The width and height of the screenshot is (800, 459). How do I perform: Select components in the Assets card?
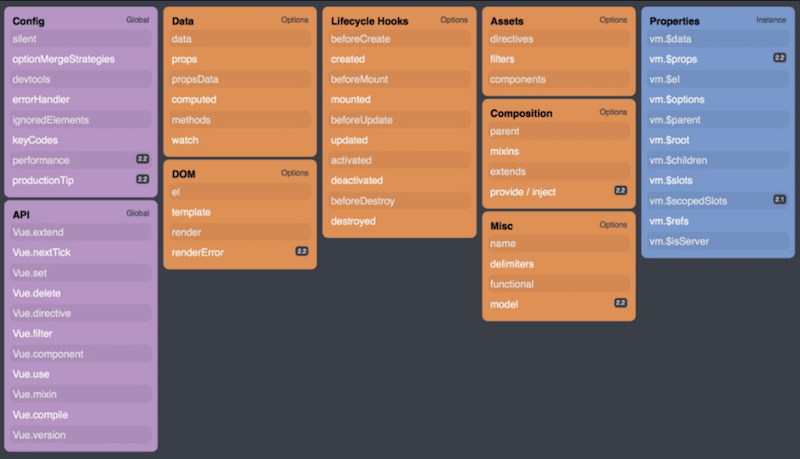(x=559, y=79)
